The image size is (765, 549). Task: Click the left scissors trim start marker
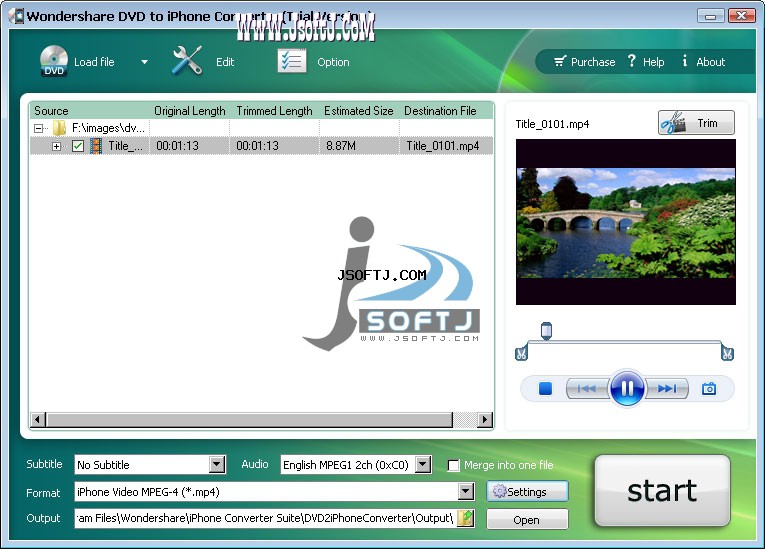point(521,352)
